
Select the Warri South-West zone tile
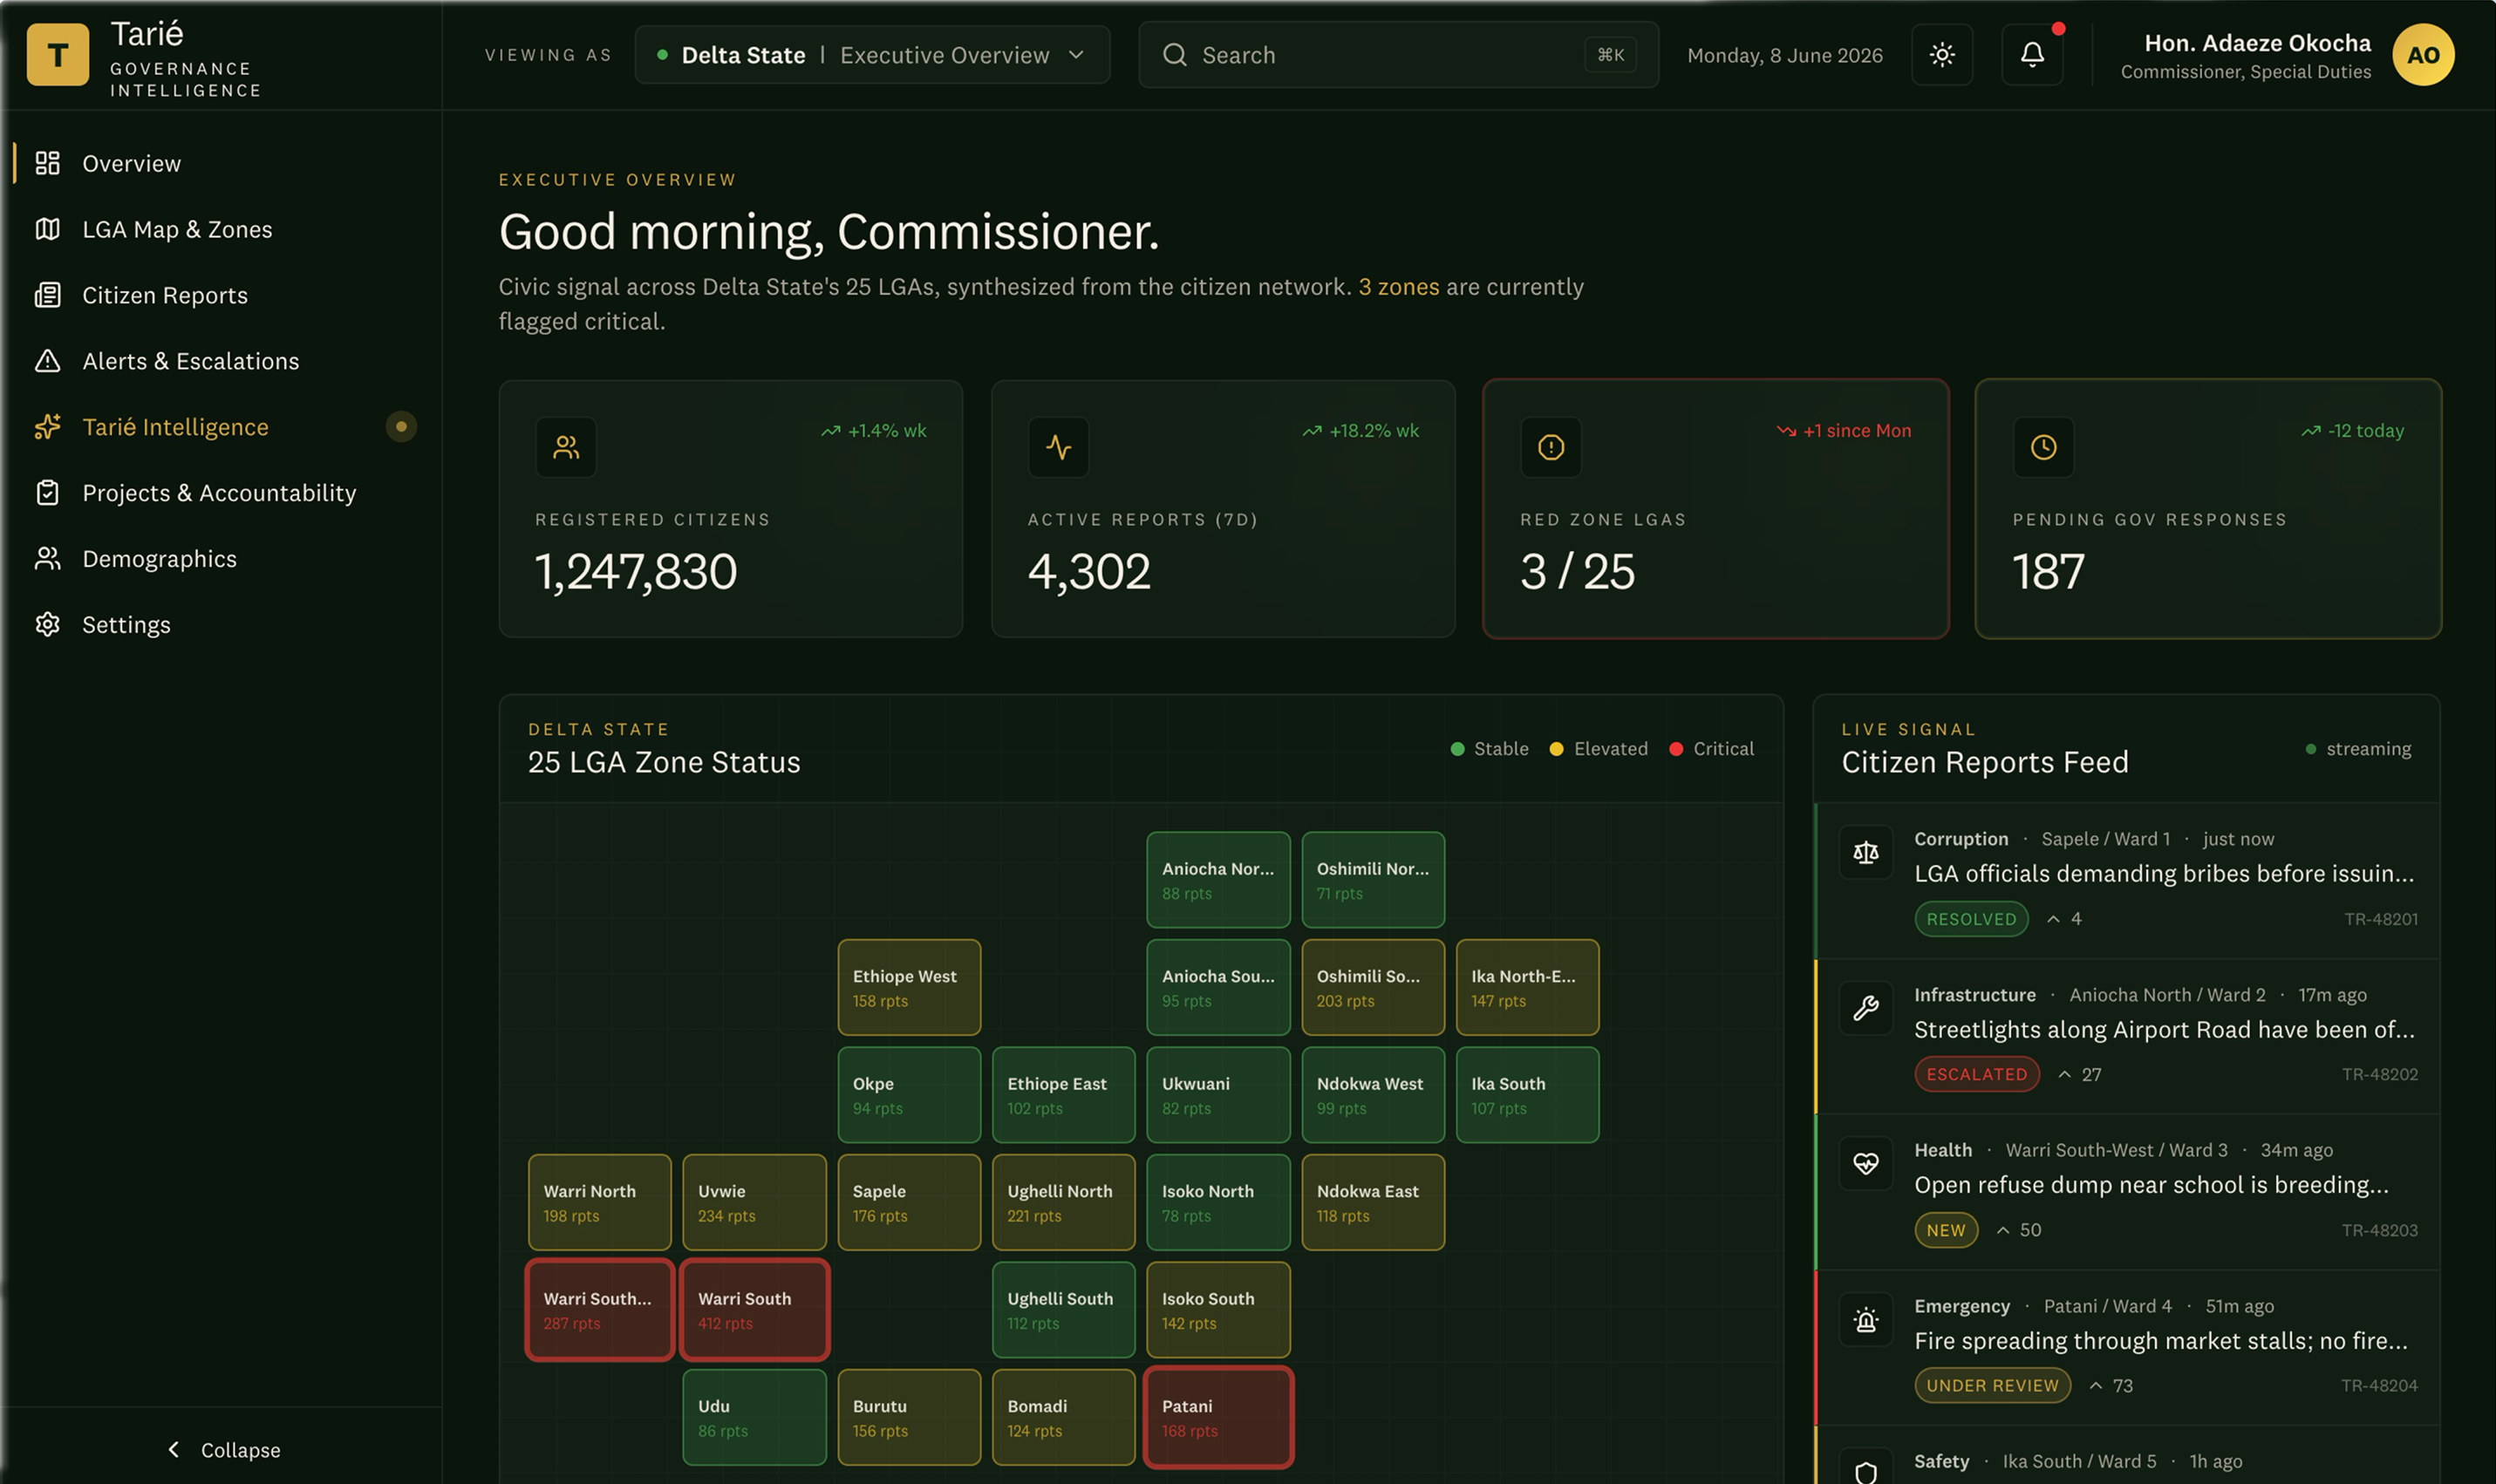(600, 1310)
